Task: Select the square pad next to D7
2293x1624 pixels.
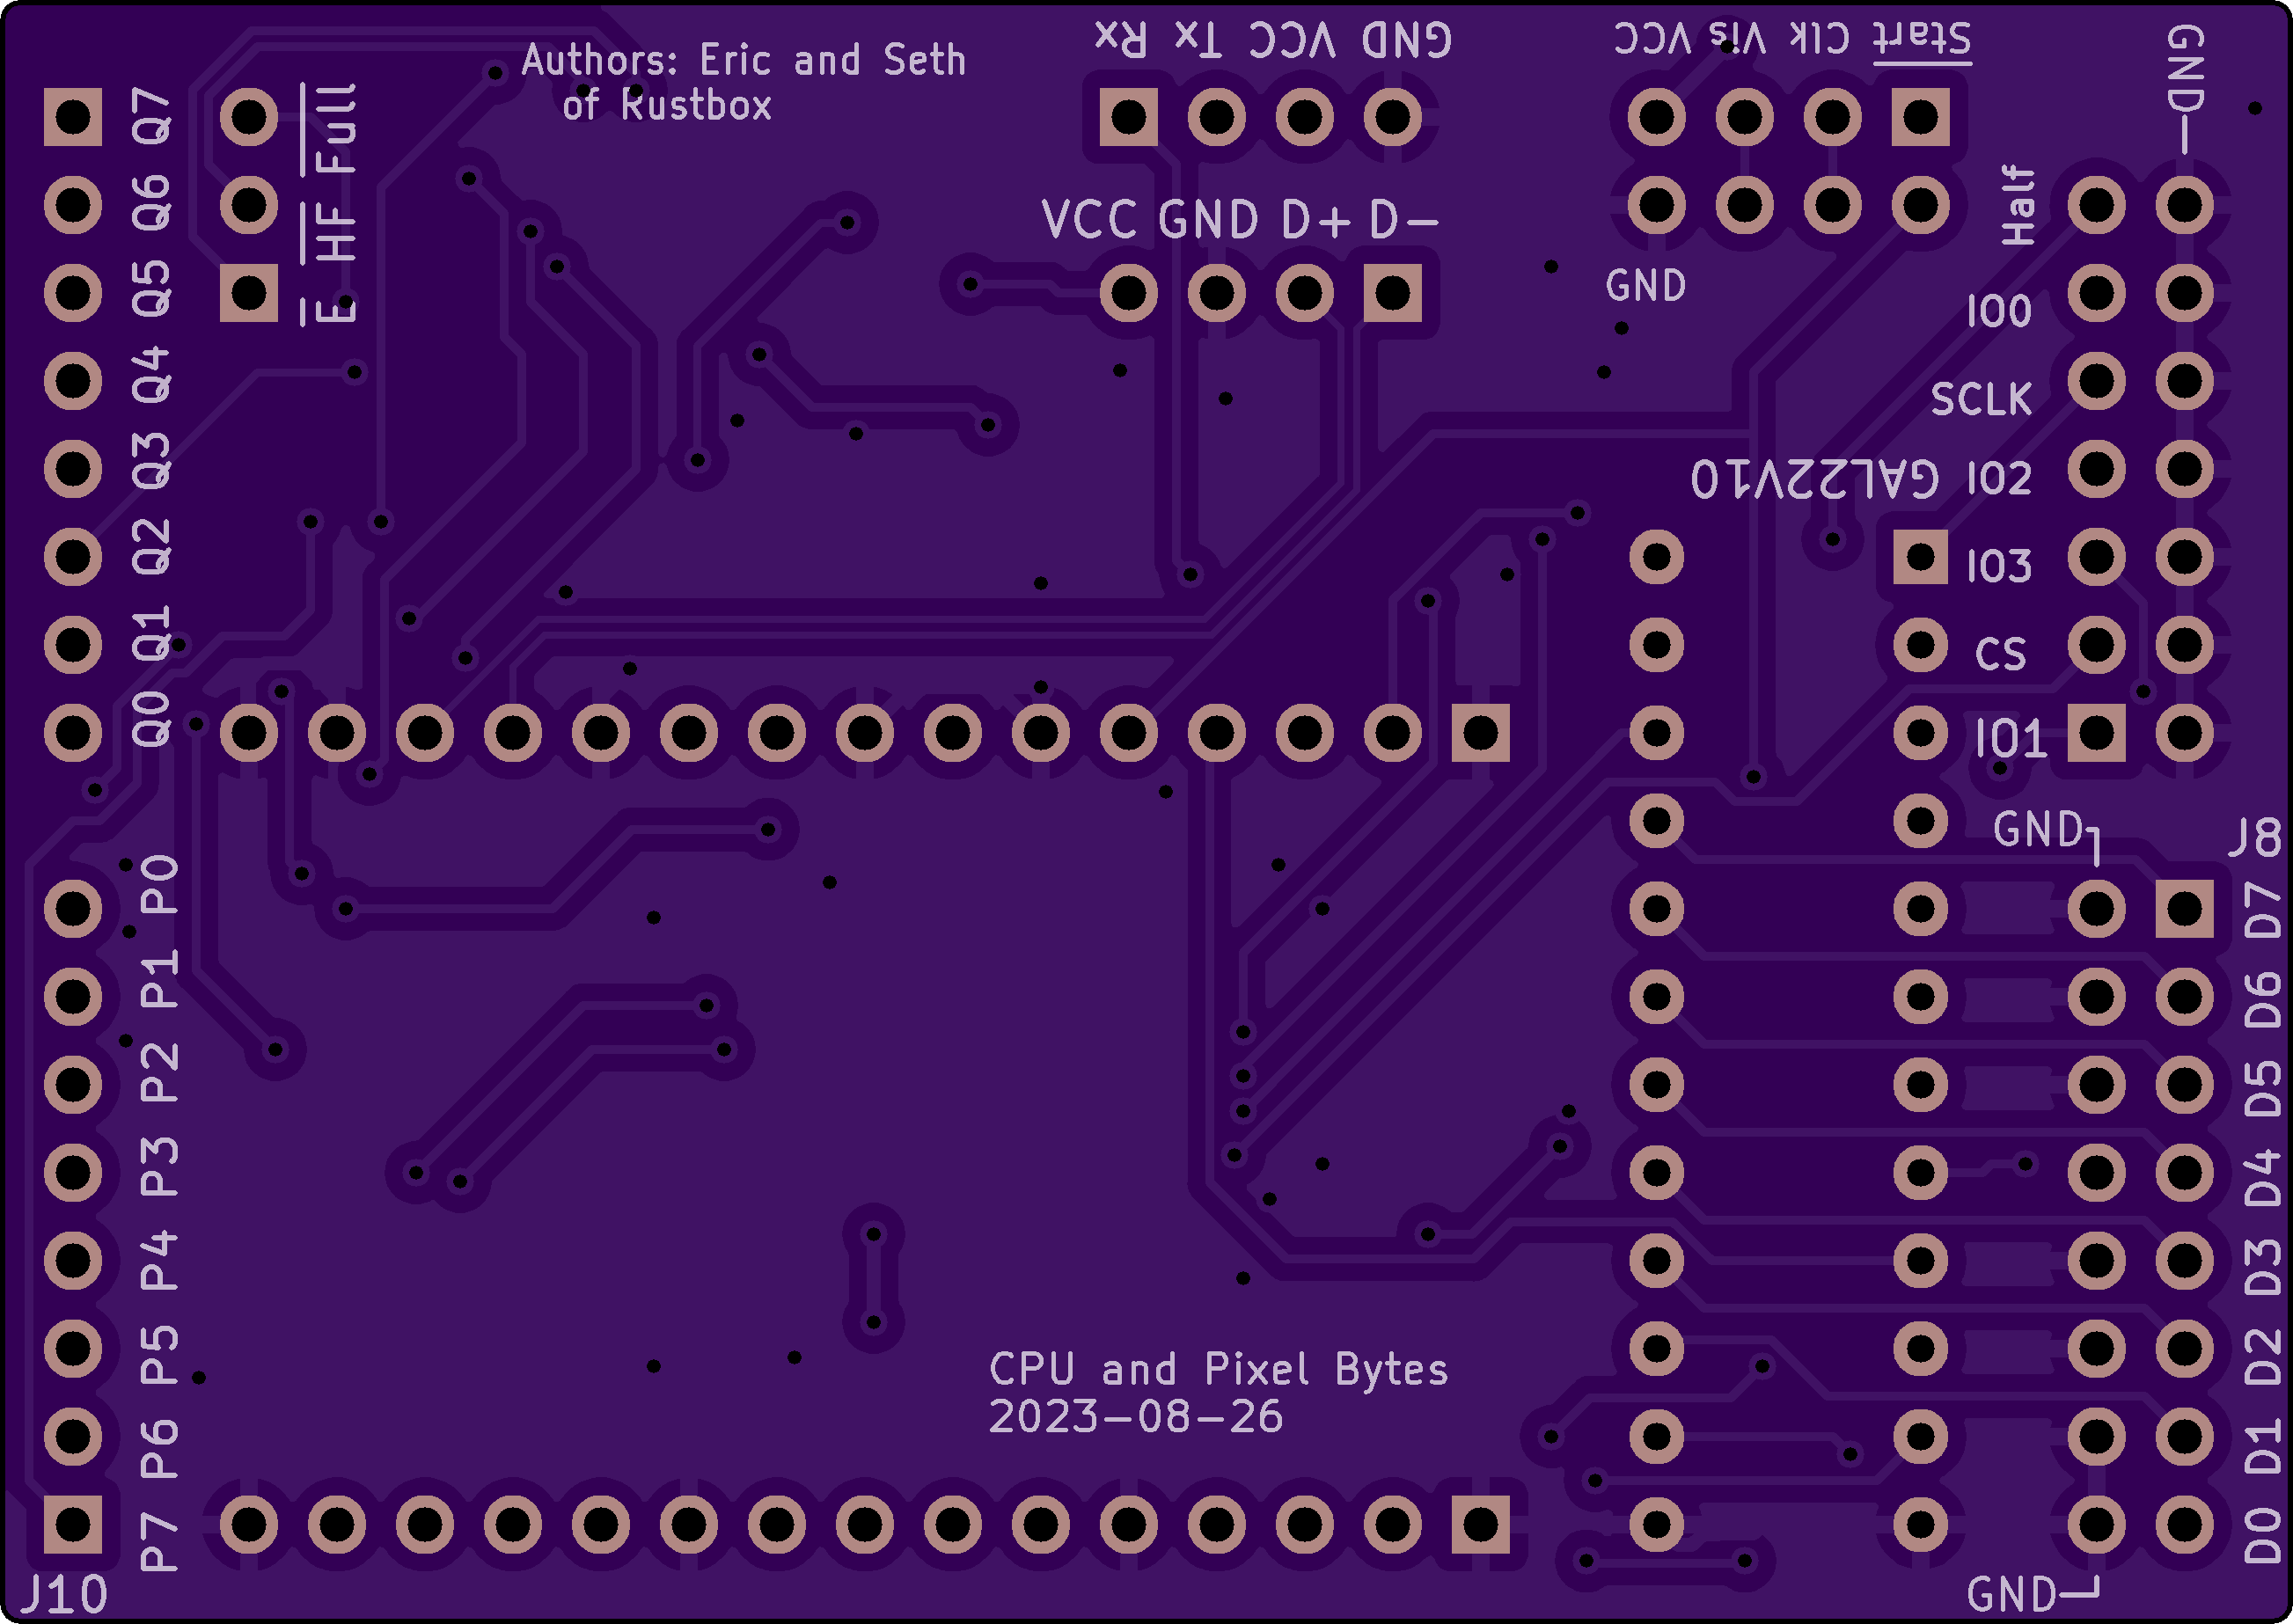Action: pos(2184,909)
